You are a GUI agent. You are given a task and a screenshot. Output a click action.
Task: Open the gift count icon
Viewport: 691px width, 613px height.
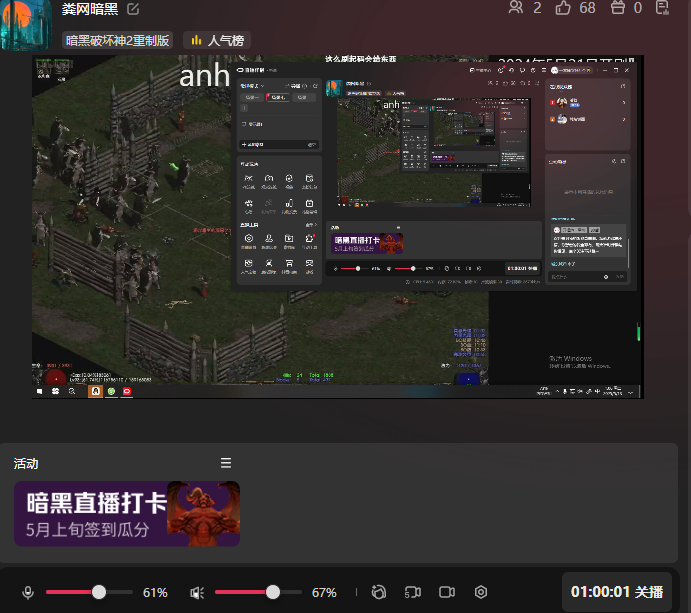point(618,7)
